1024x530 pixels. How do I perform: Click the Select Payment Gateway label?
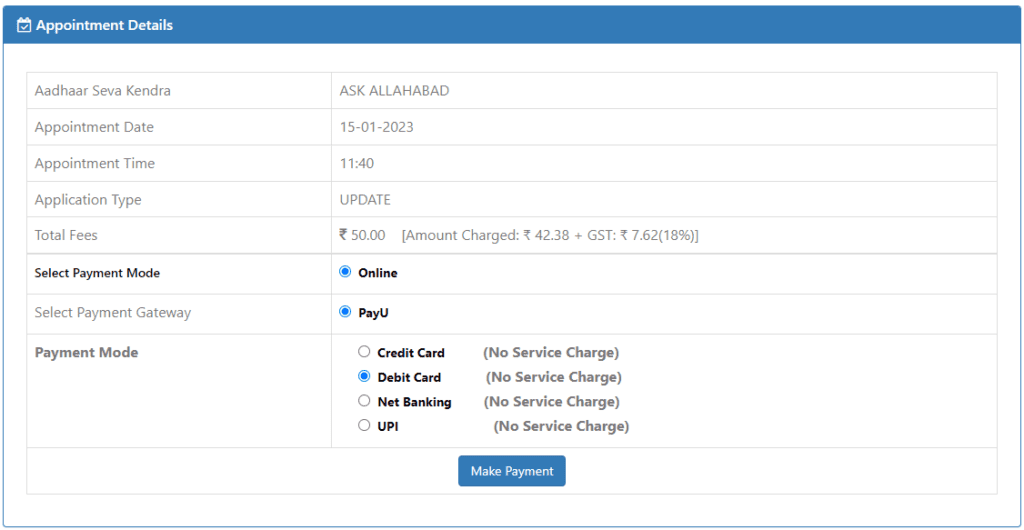click(x=113, y=313)
